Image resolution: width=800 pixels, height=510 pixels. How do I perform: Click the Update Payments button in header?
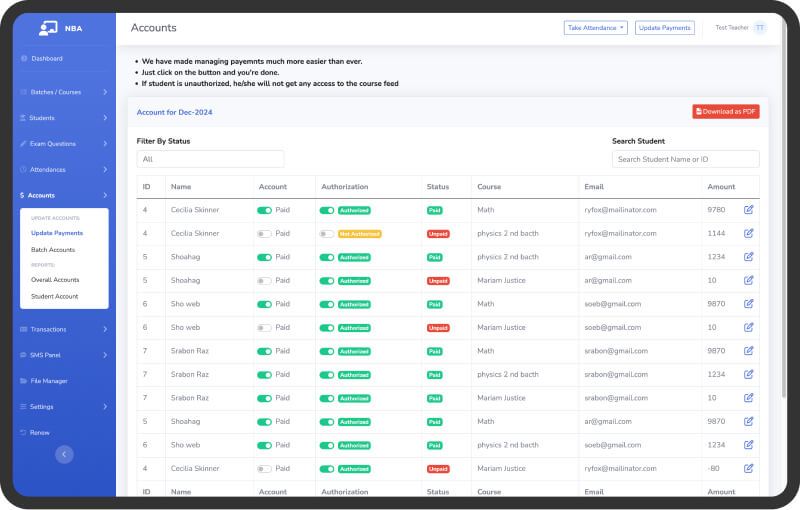[x=665, y=28]
